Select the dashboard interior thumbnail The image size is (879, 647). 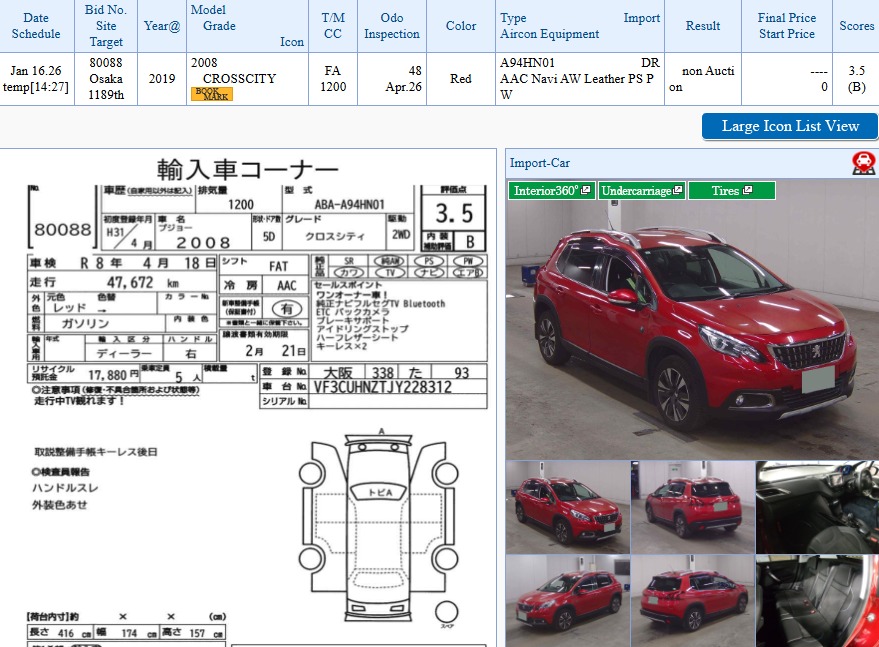(817, 507)
